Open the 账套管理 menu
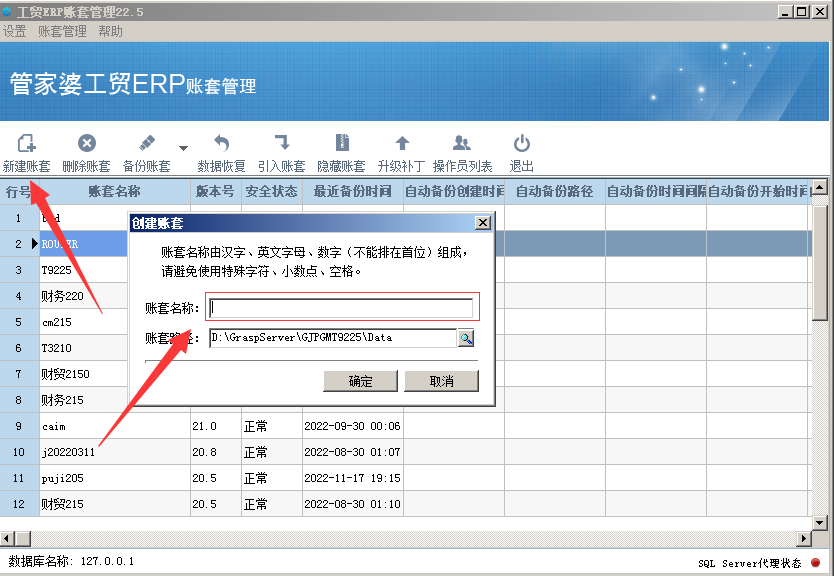This screenshot has height=576, width=834. (62, 31)
